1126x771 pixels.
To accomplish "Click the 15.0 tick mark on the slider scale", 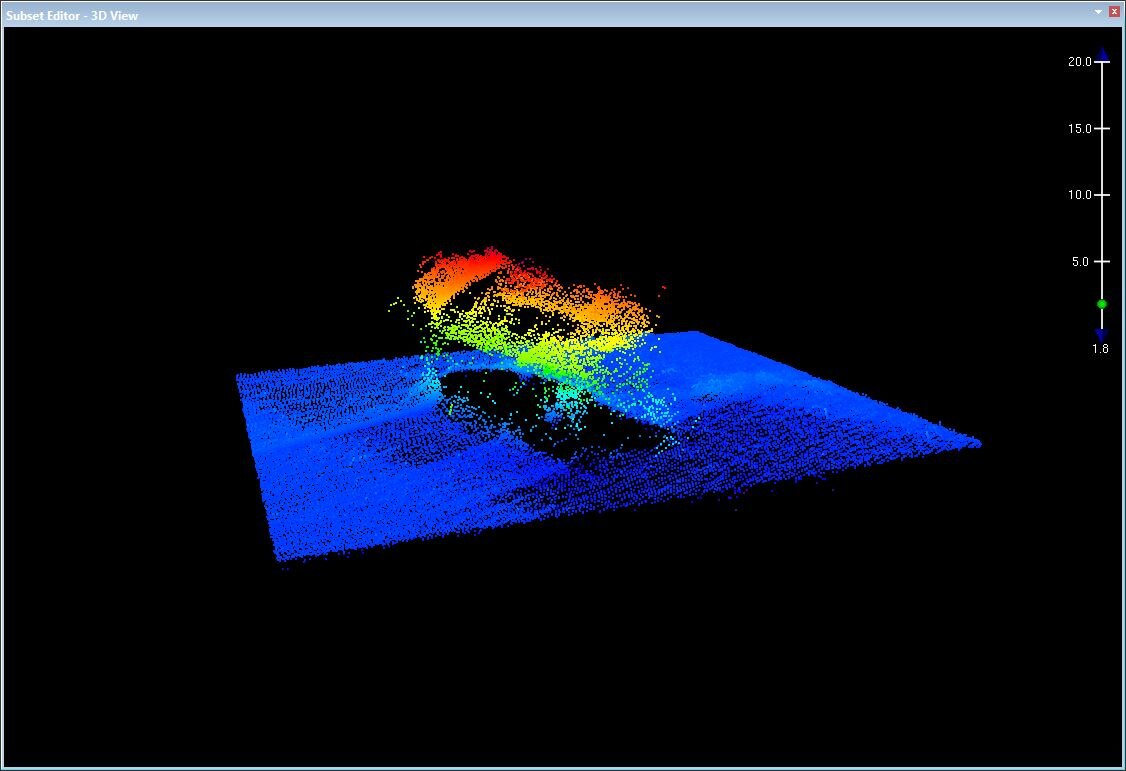I will pos(1100,127).
